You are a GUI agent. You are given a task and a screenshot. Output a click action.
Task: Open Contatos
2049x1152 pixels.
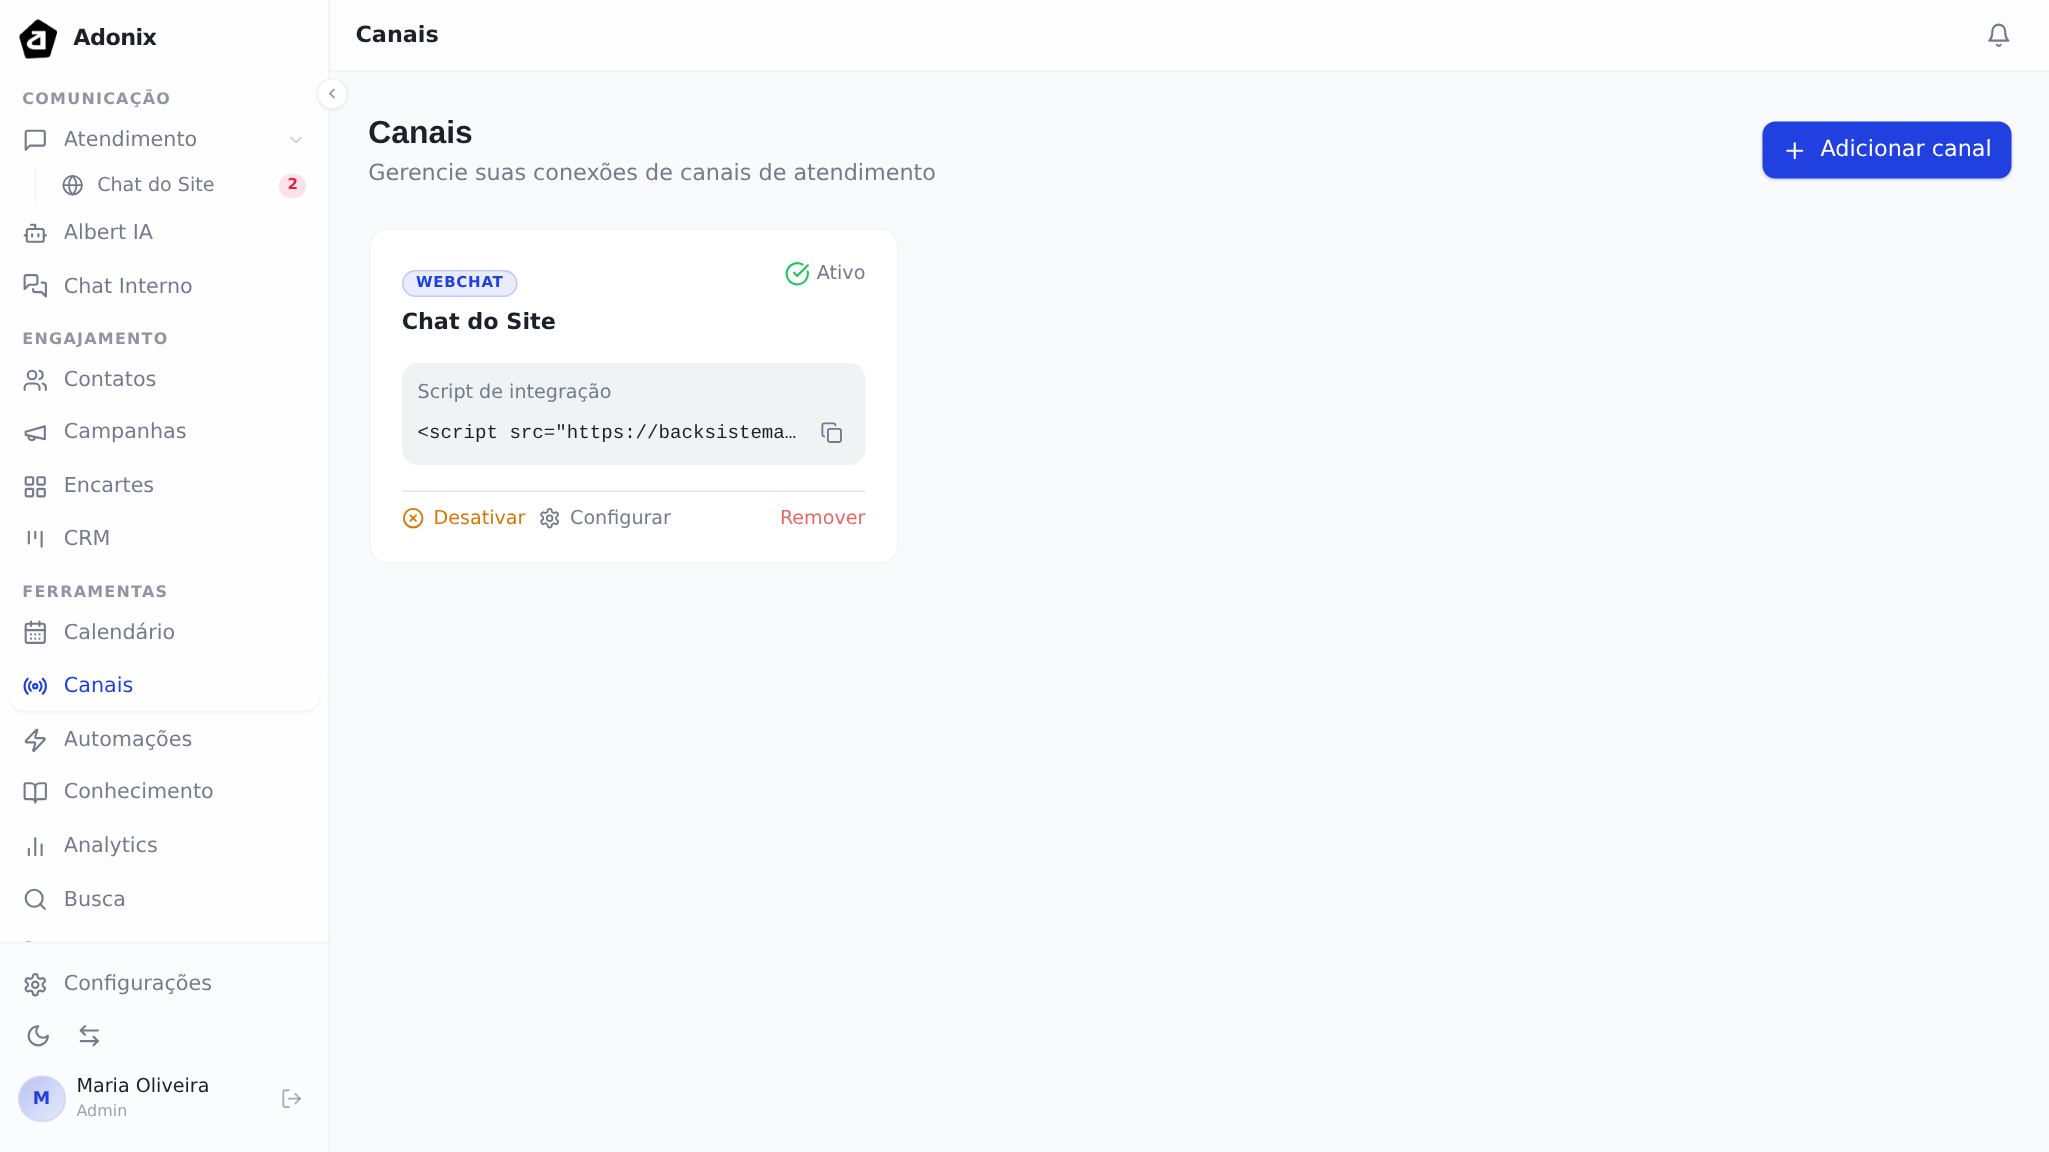(x=164, y=379)
